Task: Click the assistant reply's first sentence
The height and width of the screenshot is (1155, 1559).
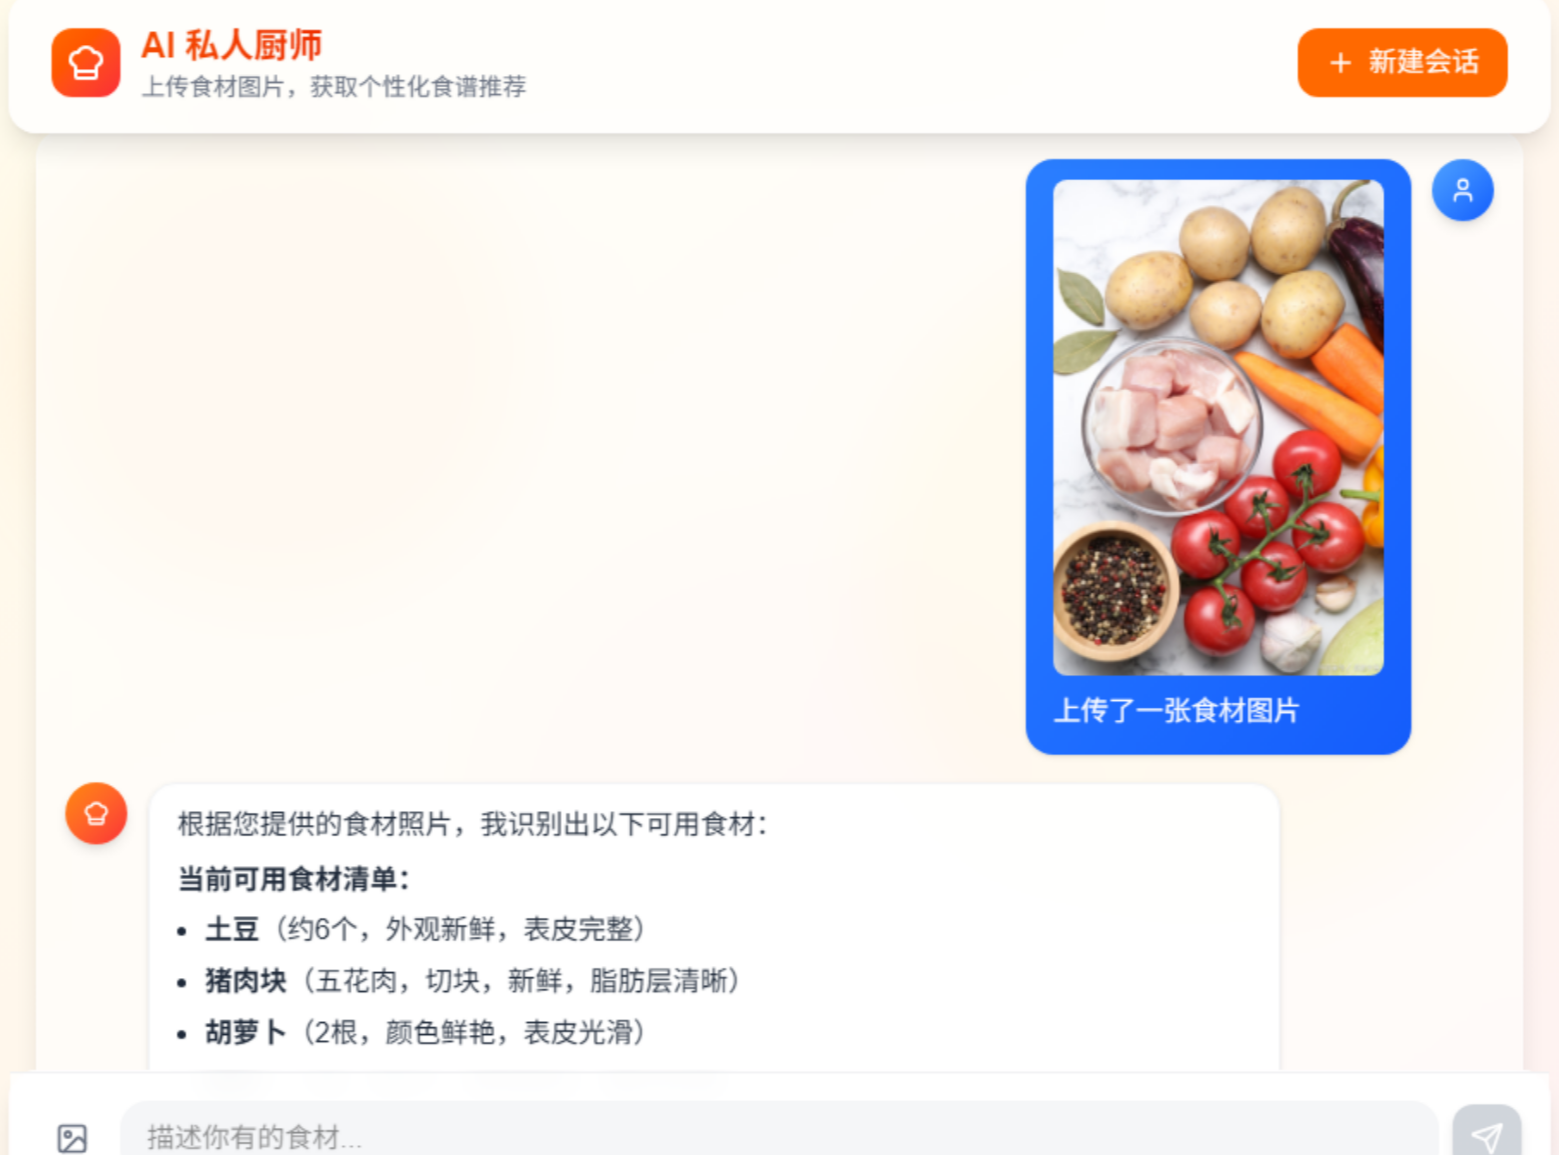Action: pos(473,824)
